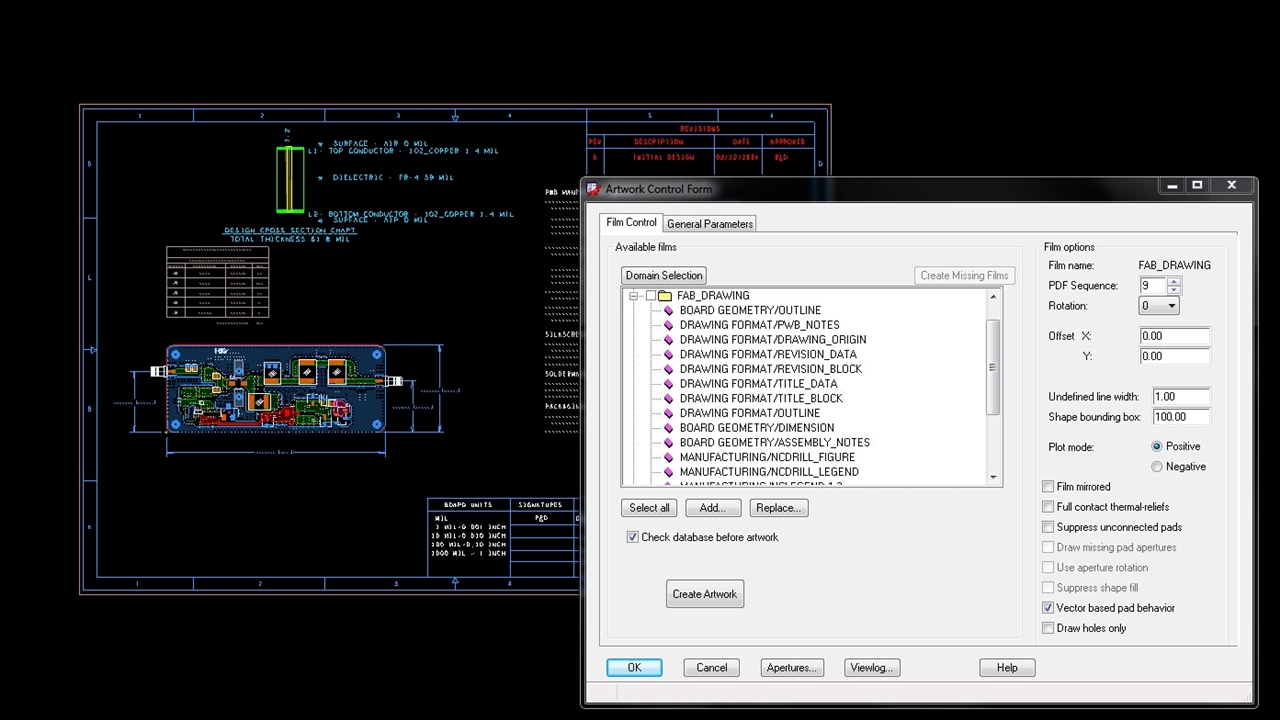Disable Vector based pad behavior

(x=1048, y=608)
